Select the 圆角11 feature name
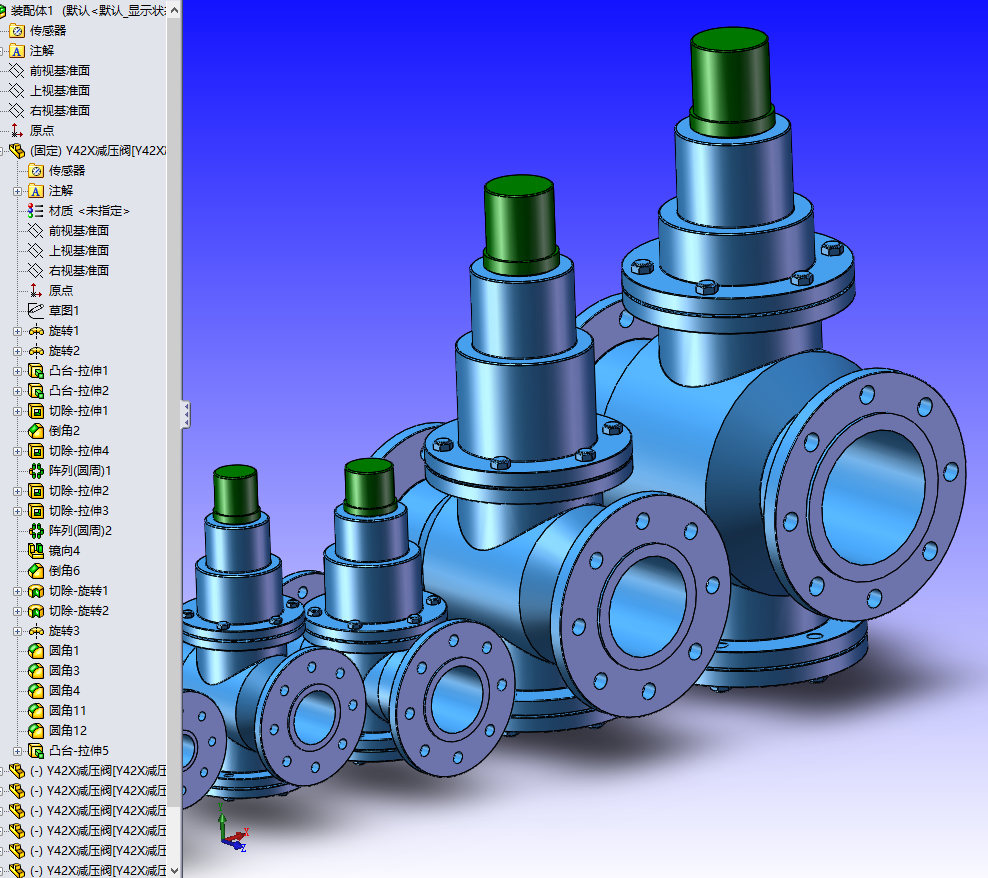 coord(67,711)
